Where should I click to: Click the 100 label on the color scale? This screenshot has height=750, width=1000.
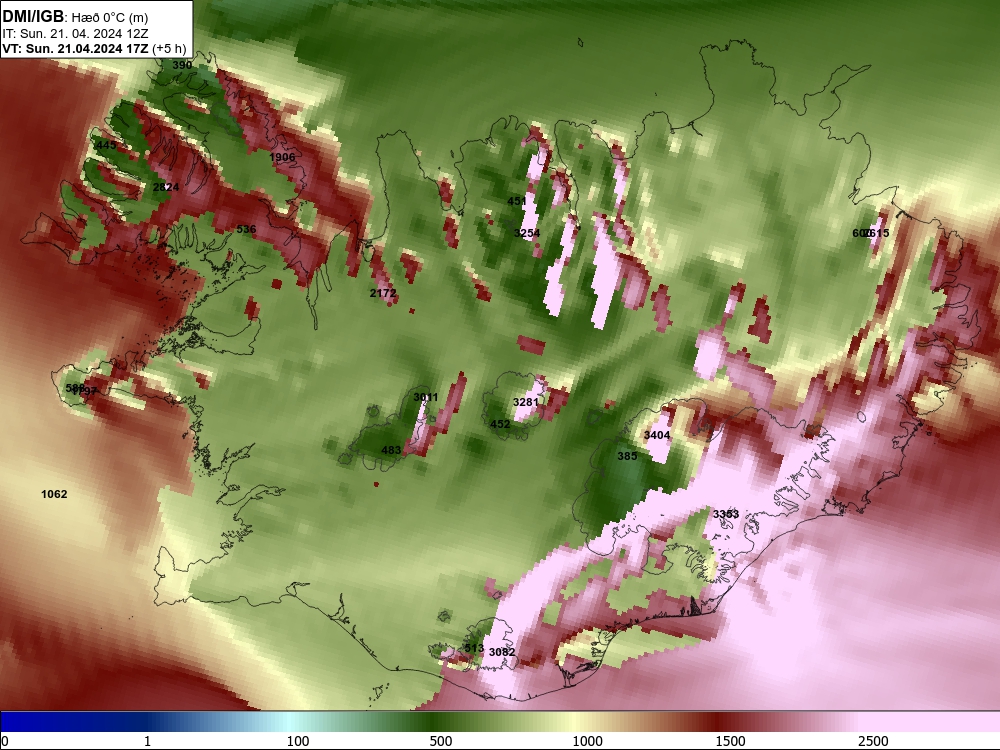point(298,741)
